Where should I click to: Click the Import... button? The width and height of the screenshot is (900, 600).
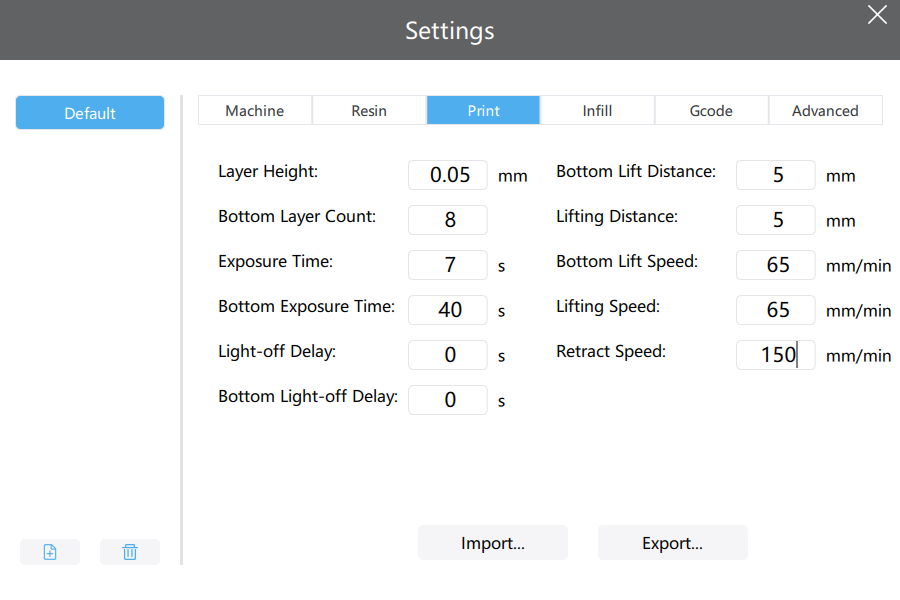(492, 543)
